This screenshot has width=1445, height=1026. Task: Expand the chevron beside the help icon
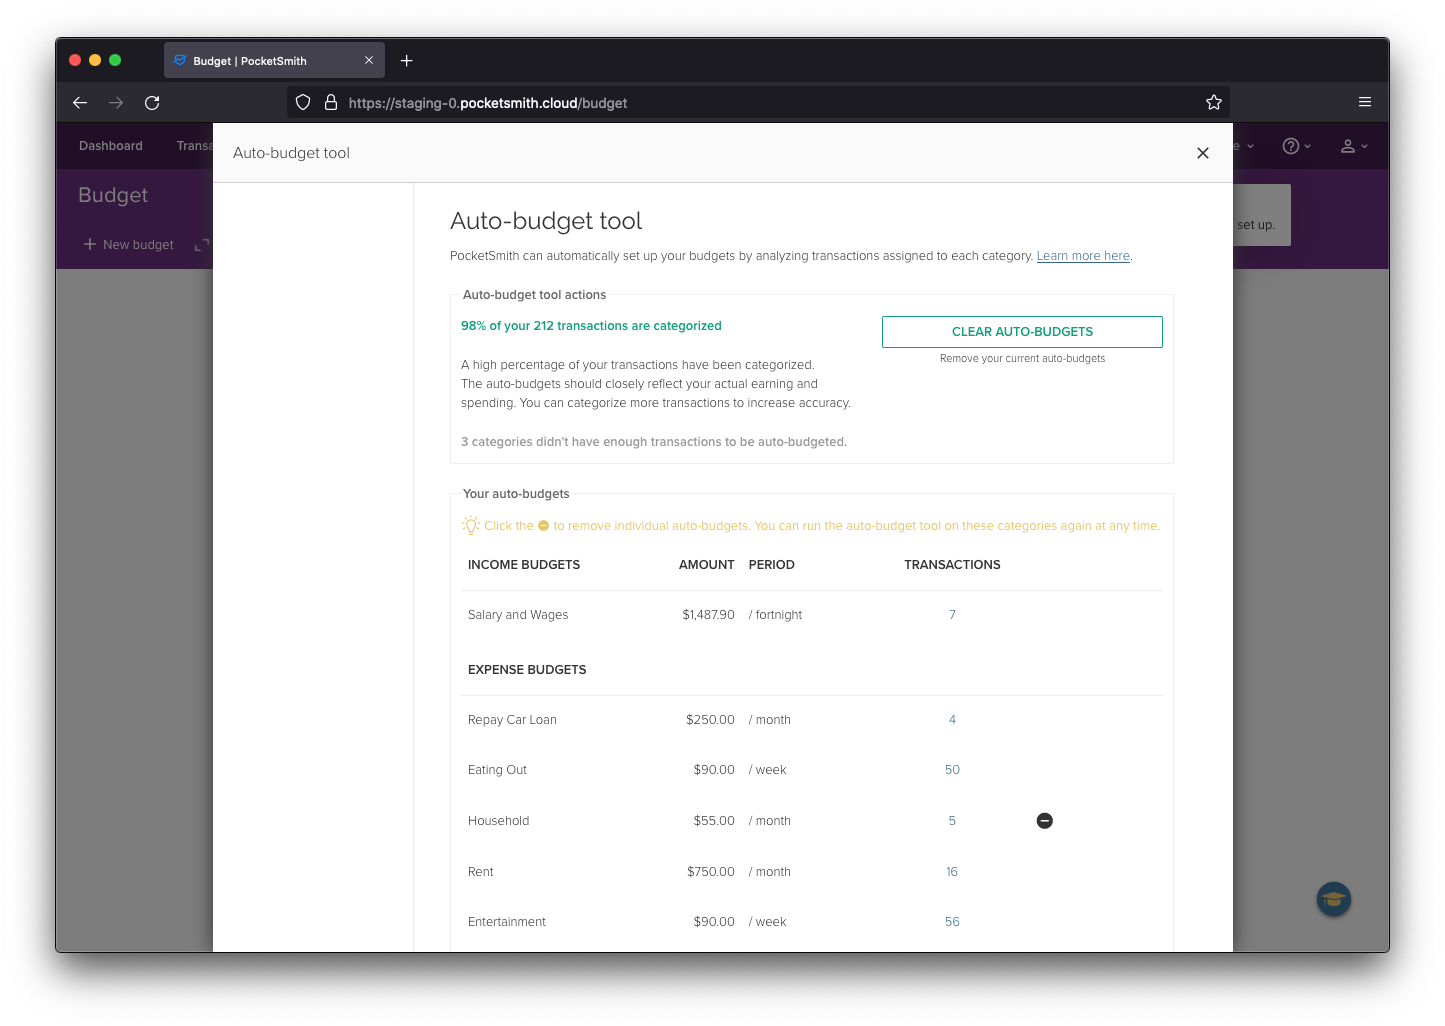[1309, 145]
